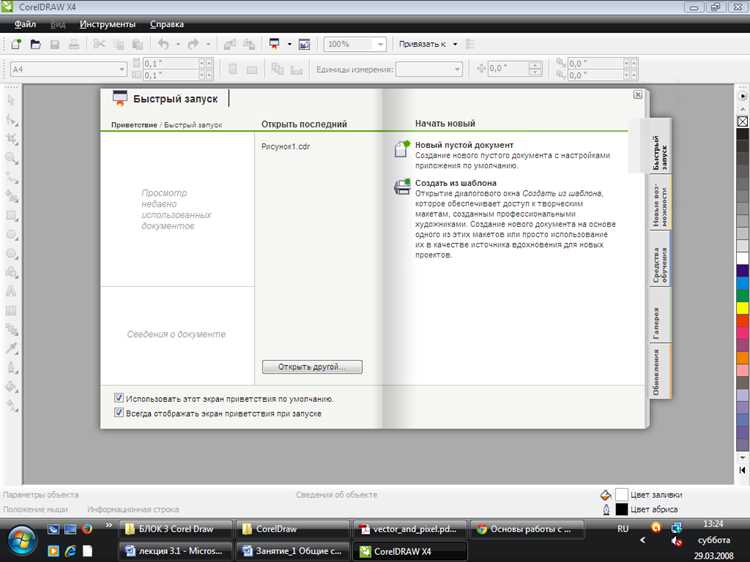Select the Crop tool in toolbox
The image size is (750, 562).
(11, 139)
